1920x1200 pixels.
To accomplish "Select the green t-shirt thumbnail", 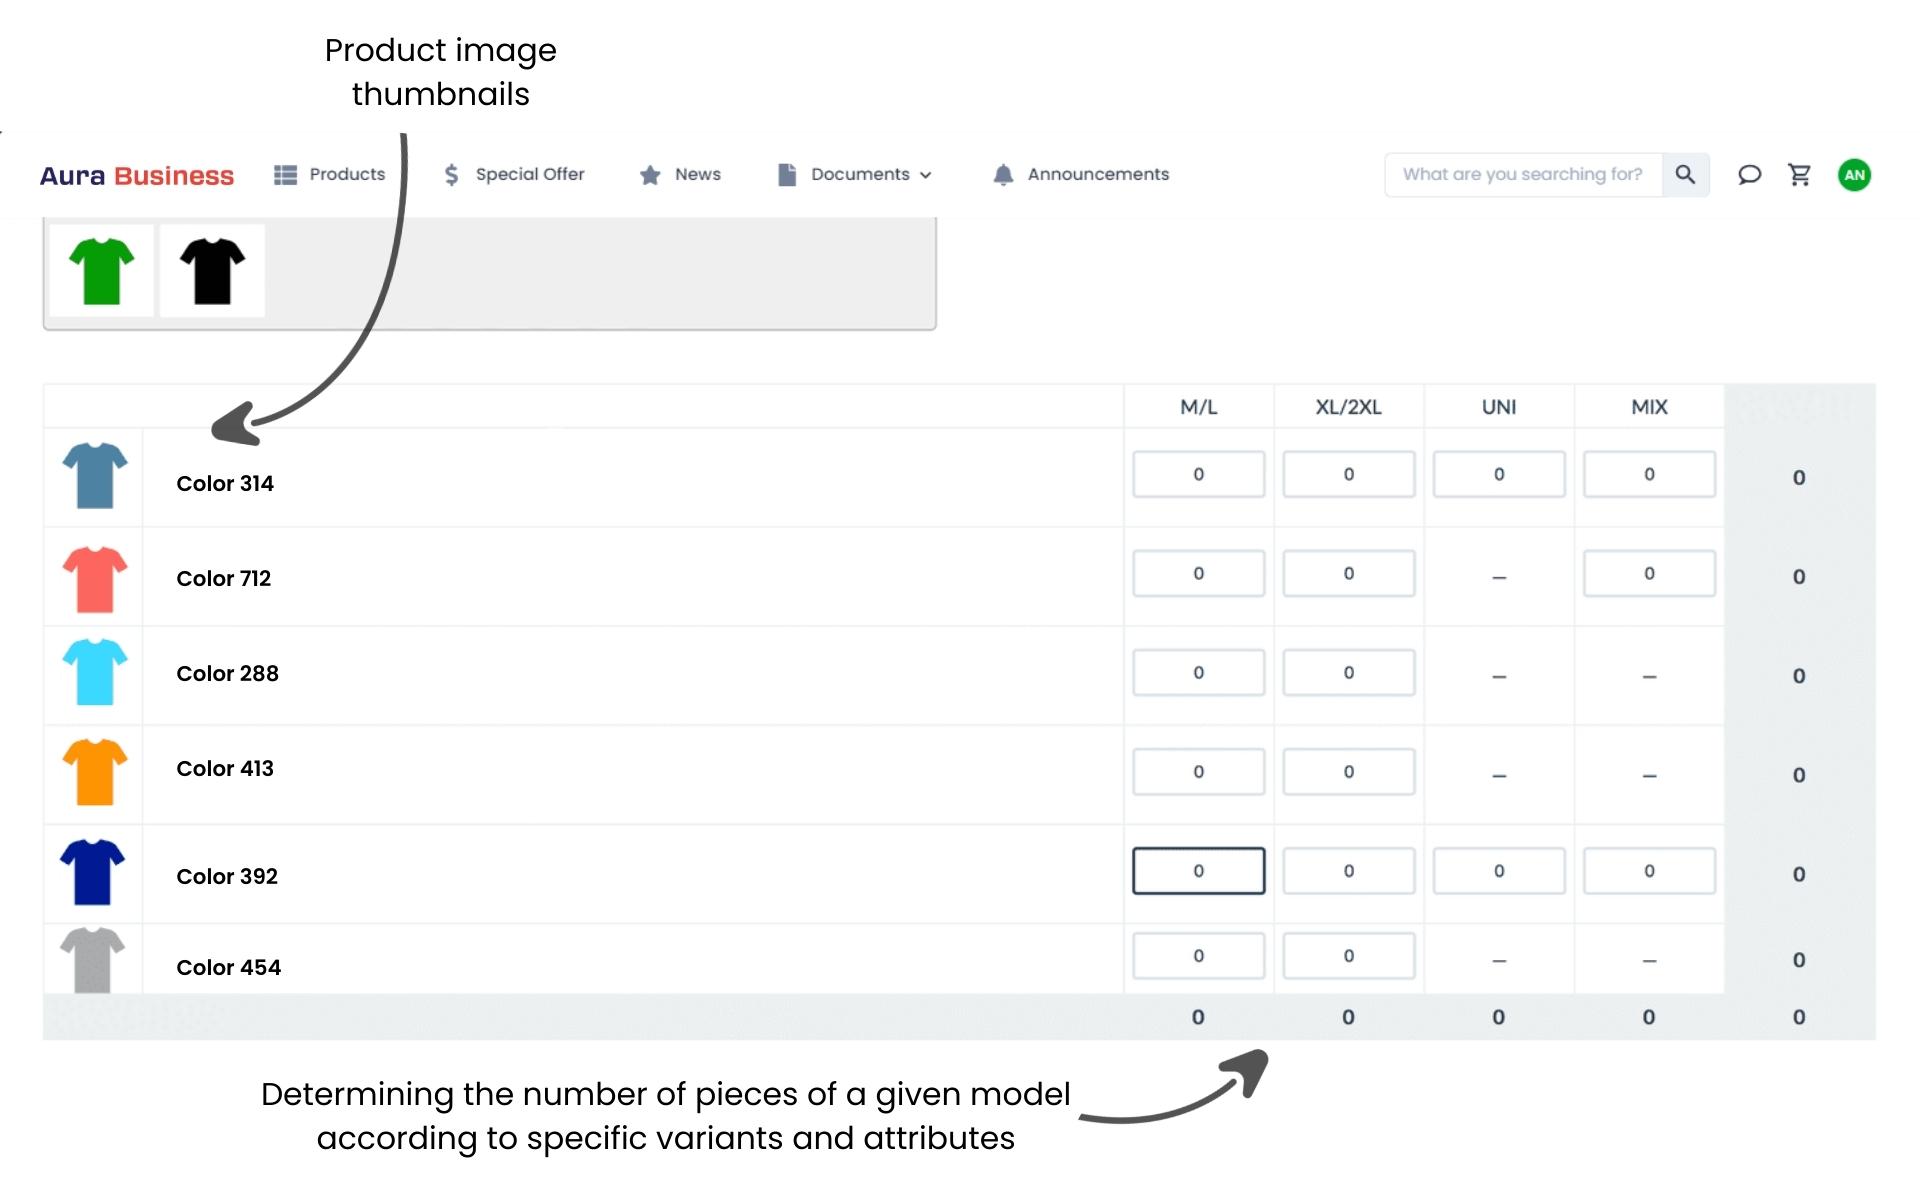I will tap(101, 270).
